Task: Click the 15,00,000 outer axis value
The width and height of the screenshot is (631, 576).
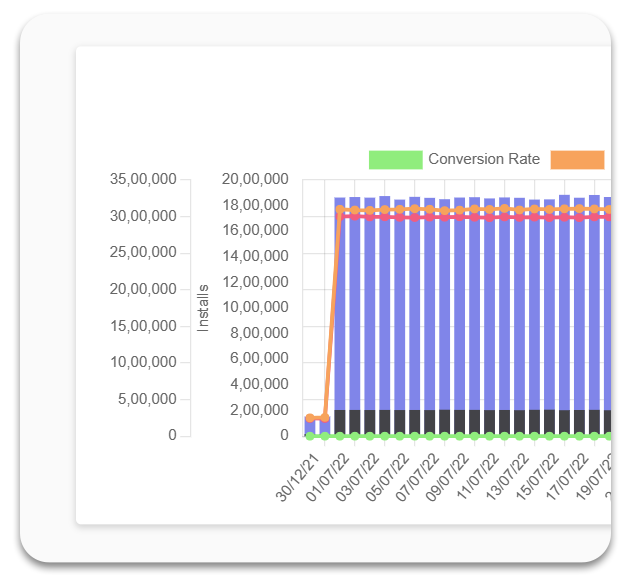Action: [x=143, y=326]
